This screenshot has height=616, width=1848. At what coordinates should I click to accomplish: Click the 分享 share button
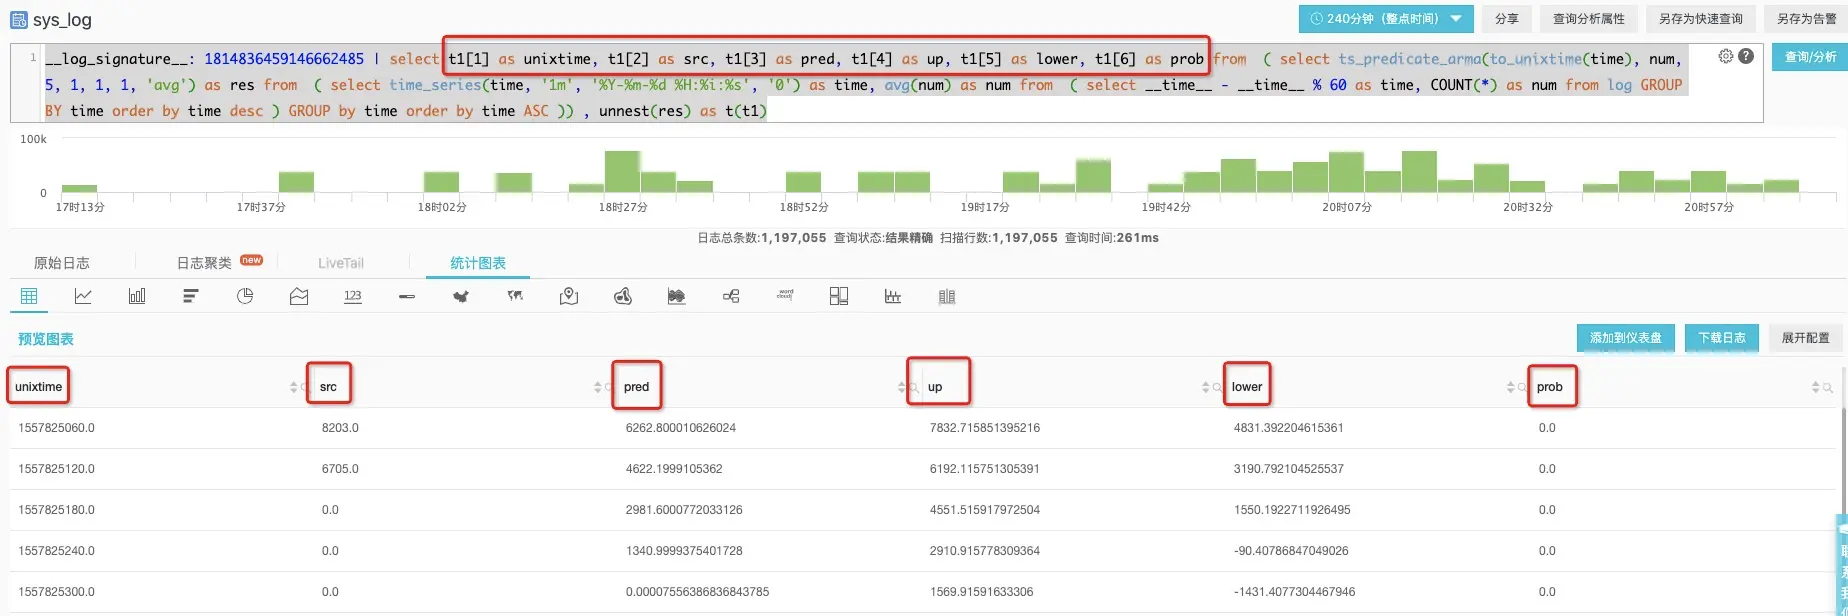pyautogui.click(x=1506, y=18)
